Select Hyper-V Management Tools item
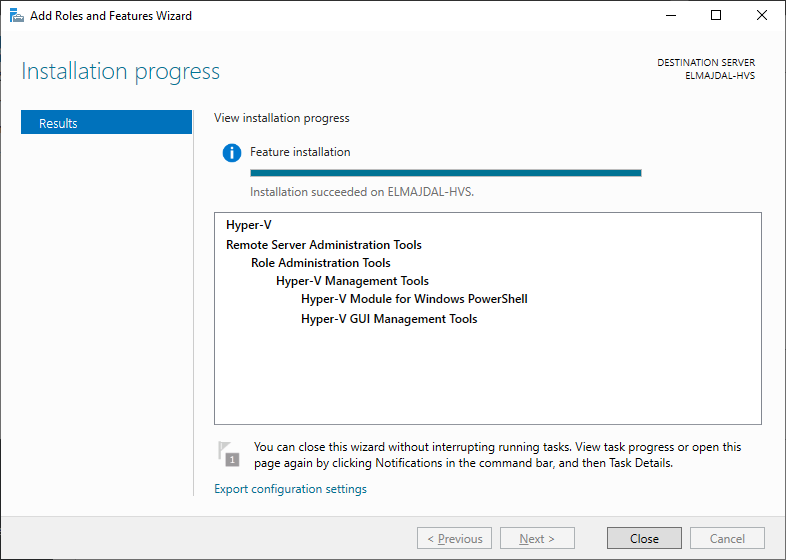This screenshot has height=560, width=786. click(352, 281)
